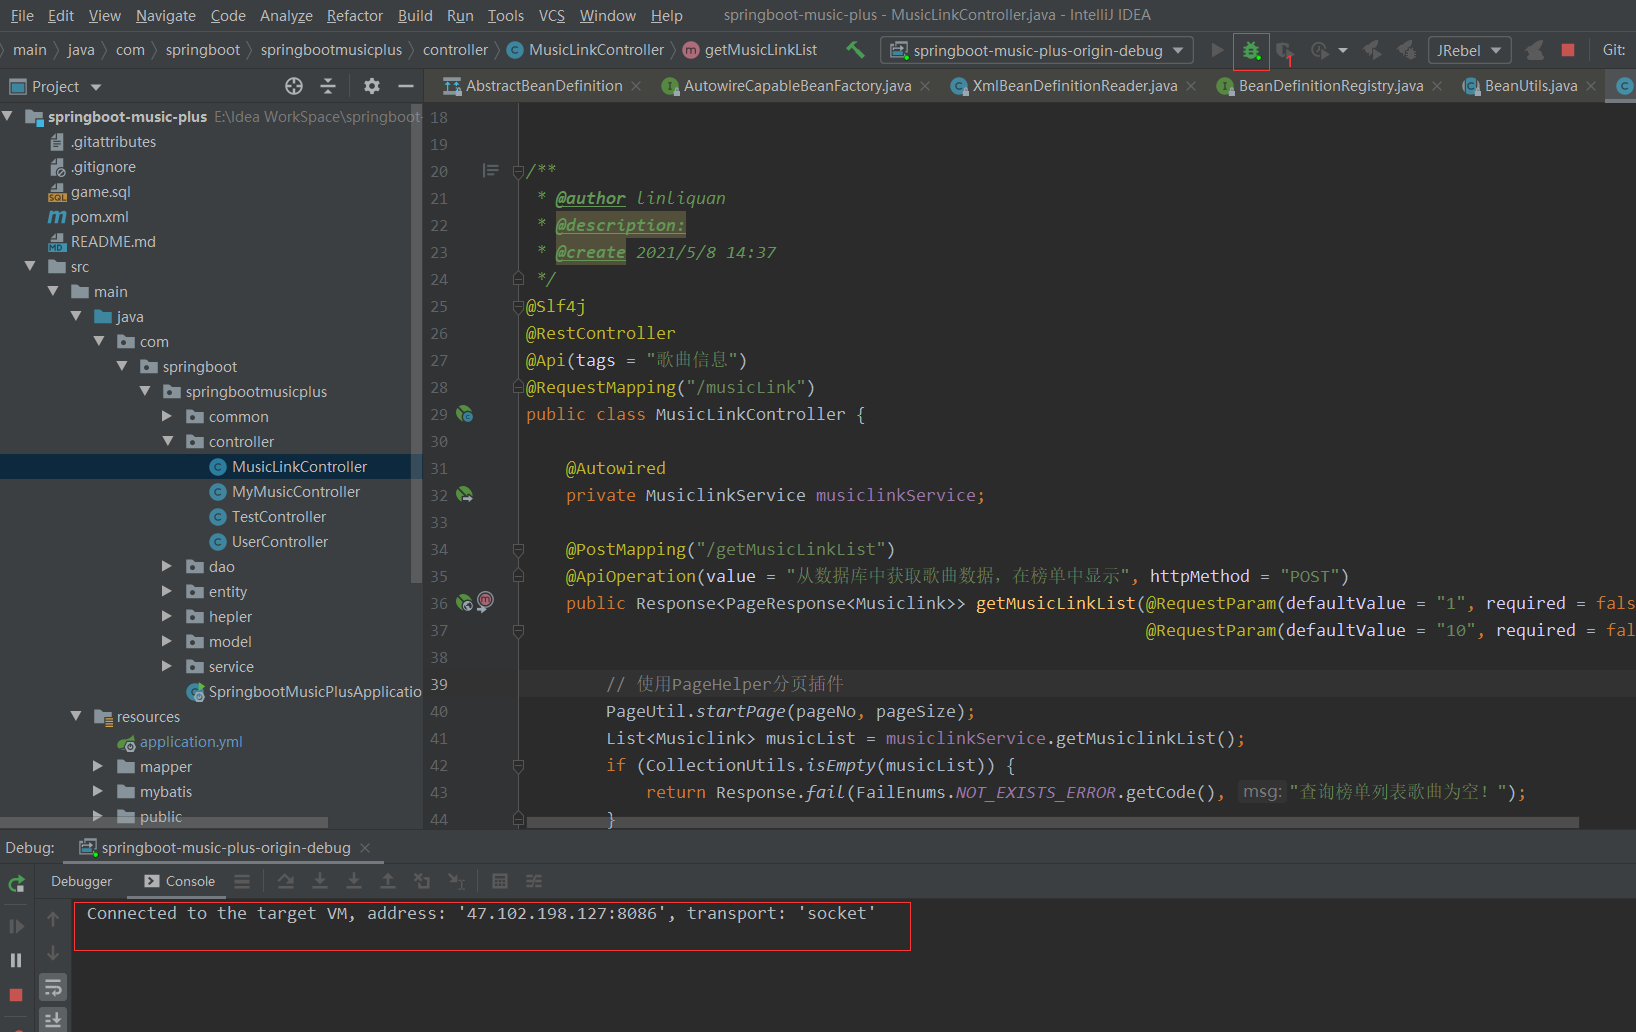Click Run with Coverage shield icon

(1285, 50)
